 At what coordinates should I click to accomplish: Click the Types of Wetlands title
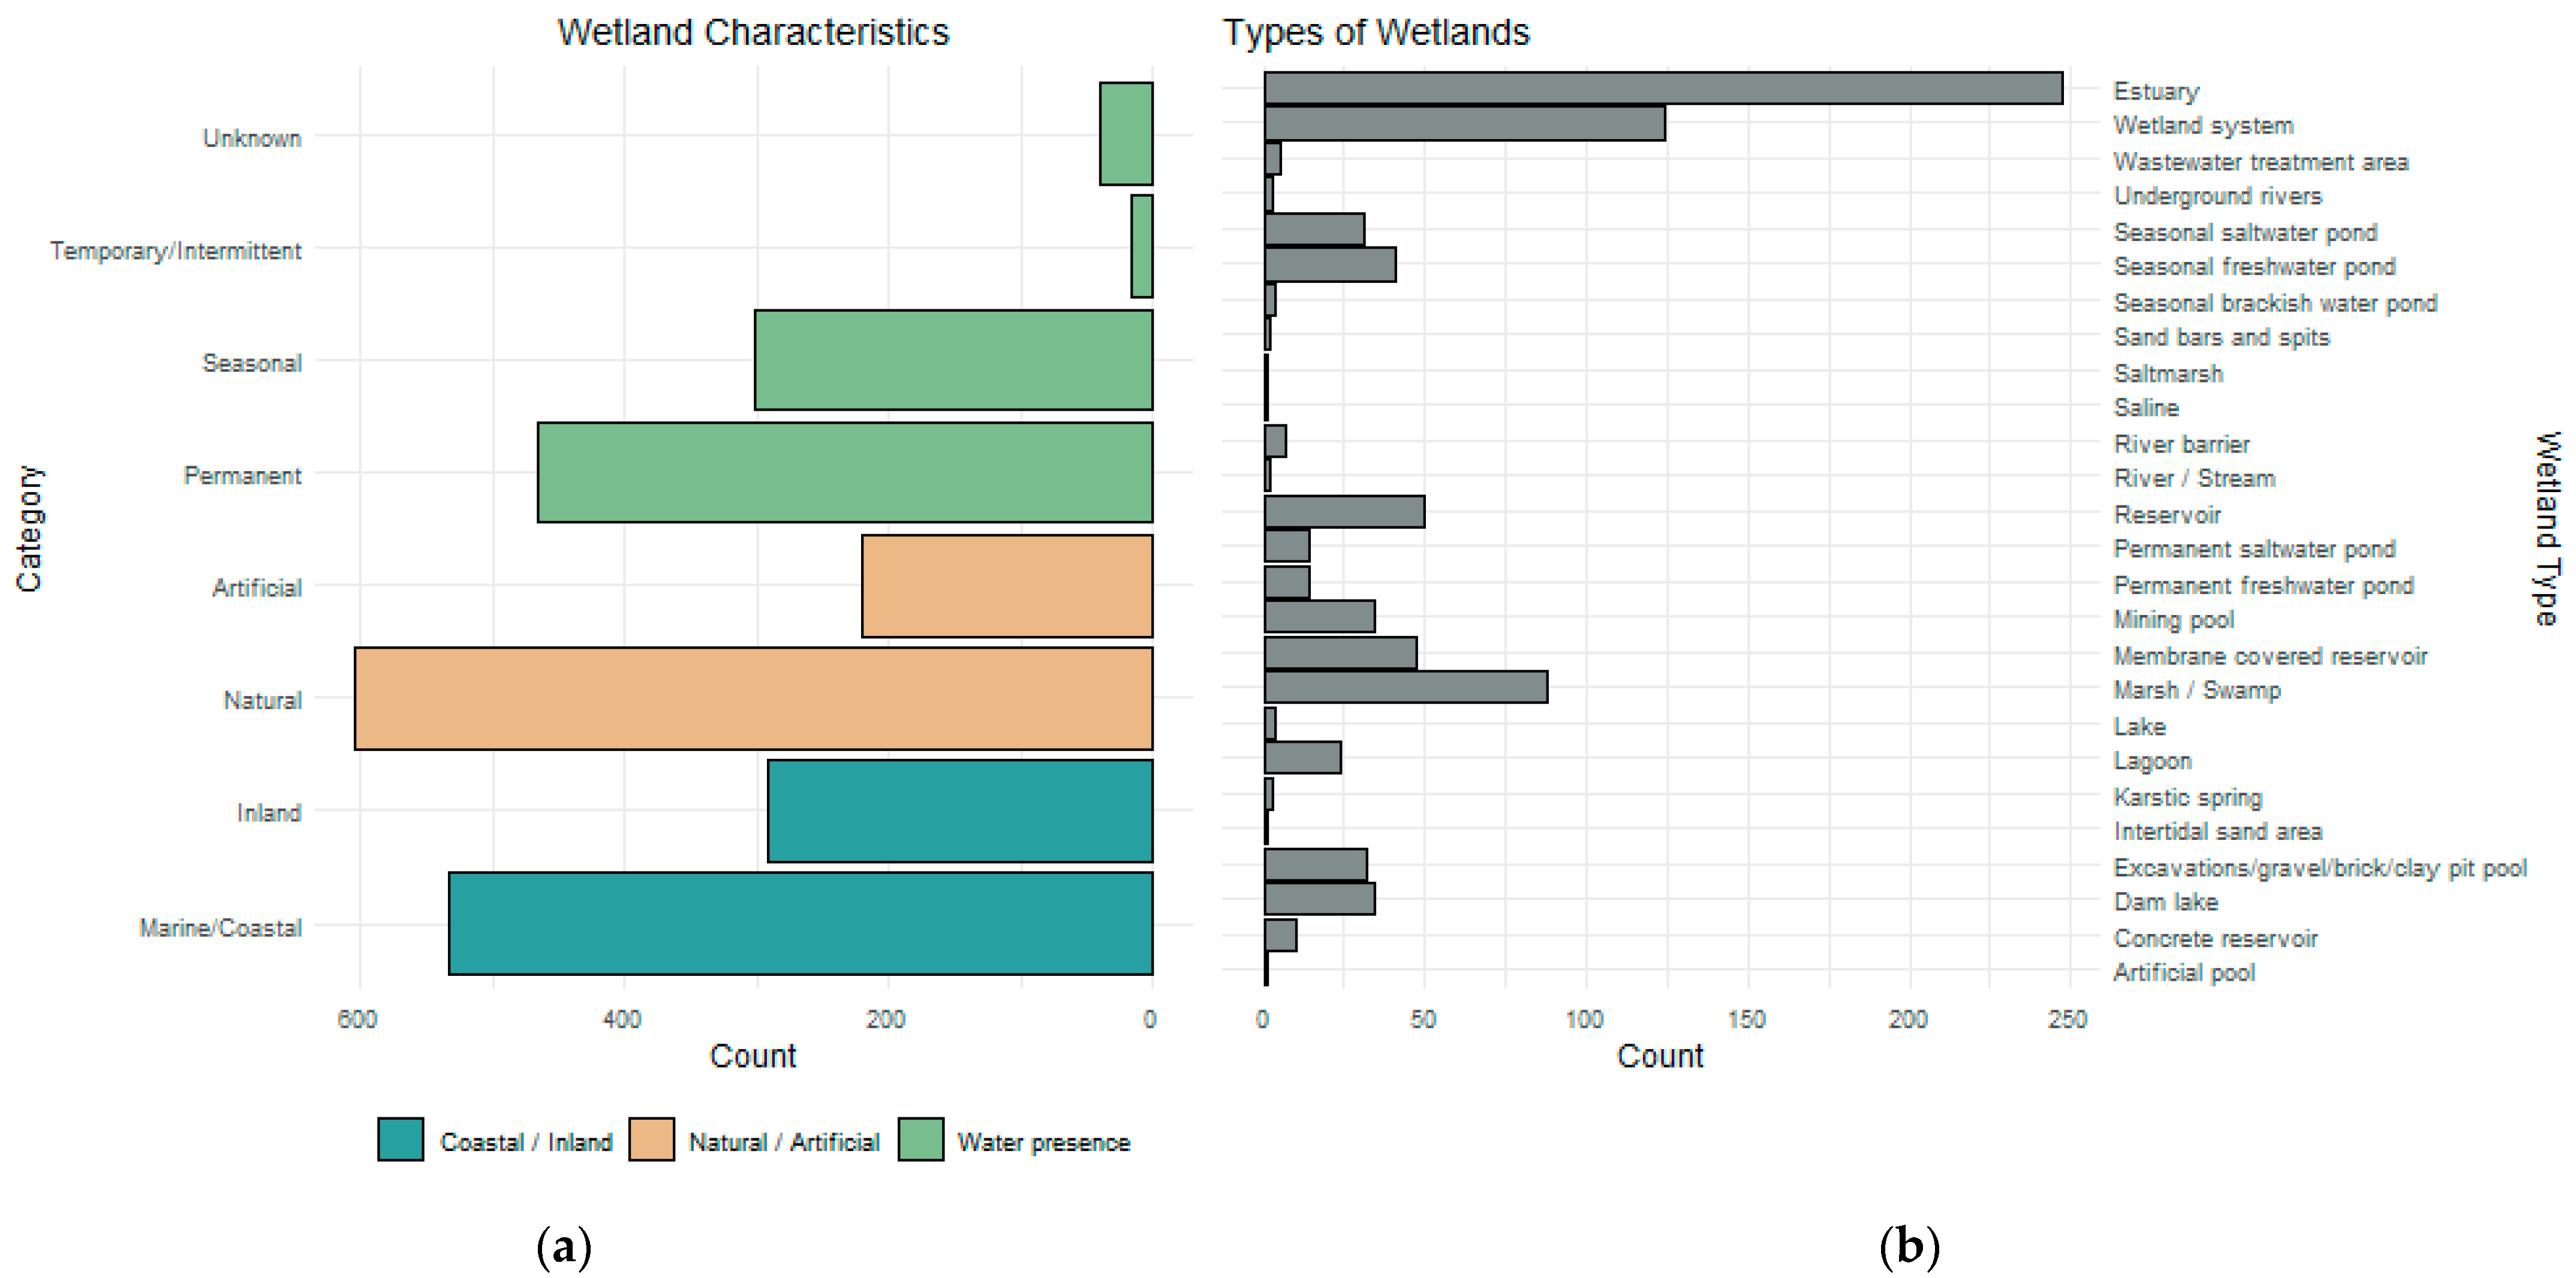pyautogui.click(x=1375, y=32)
